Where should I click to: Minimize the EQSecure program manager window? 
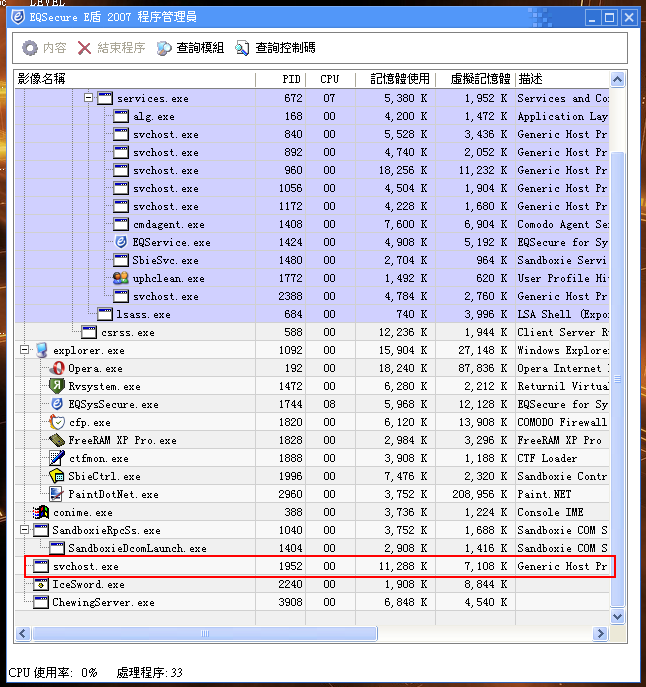click(592, 18)
